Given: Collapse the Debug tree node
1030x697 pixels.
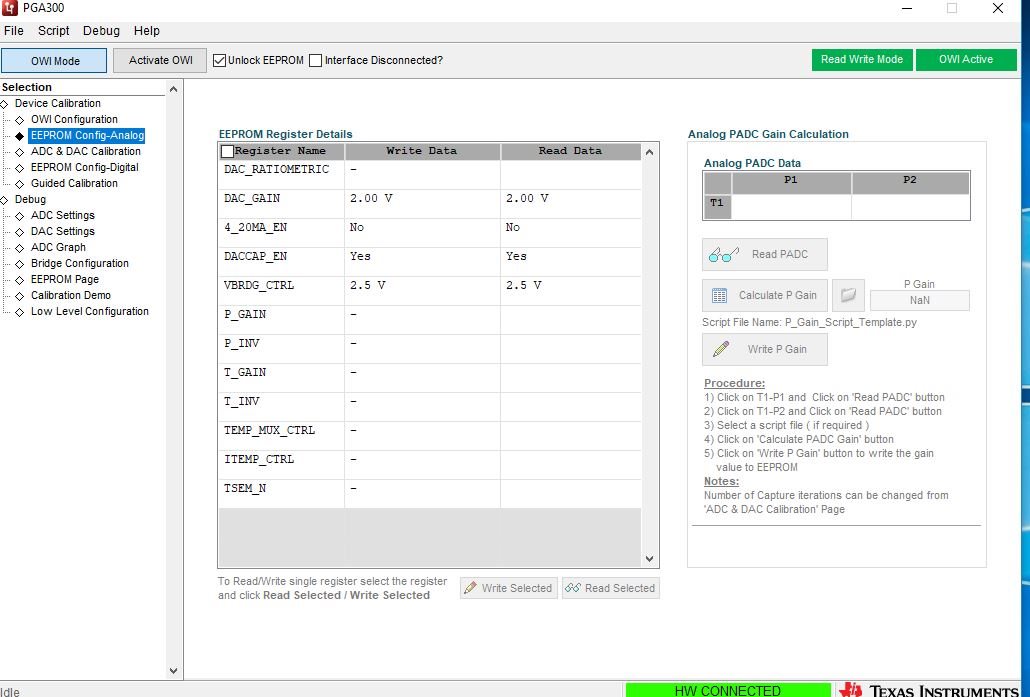Looking at the screenshot, I should pos(5,200).
